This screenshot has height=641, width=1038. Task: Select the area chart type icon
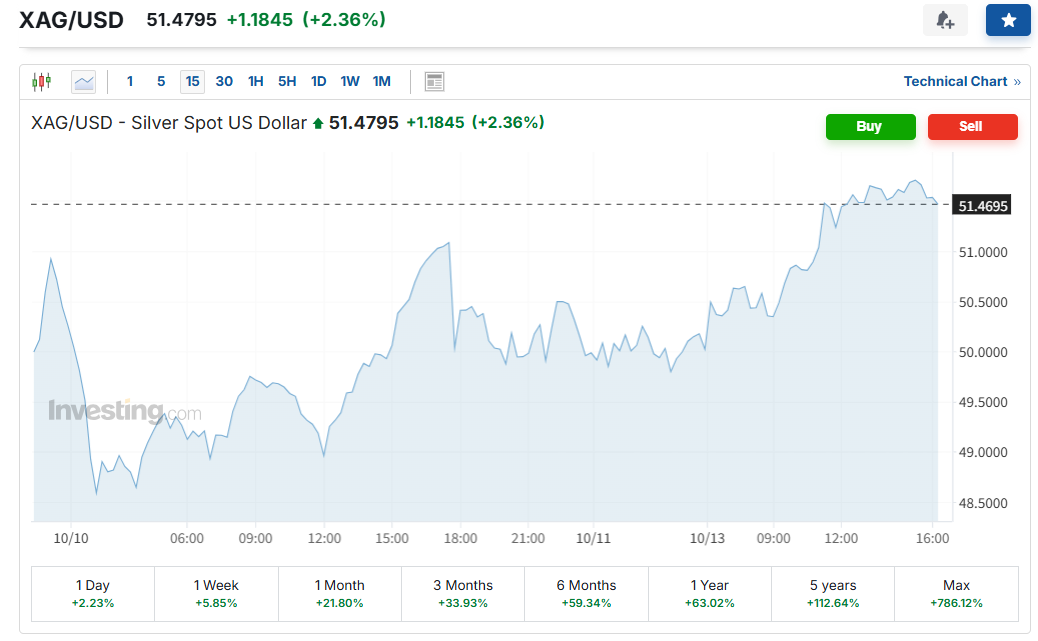tap(84, 82)
